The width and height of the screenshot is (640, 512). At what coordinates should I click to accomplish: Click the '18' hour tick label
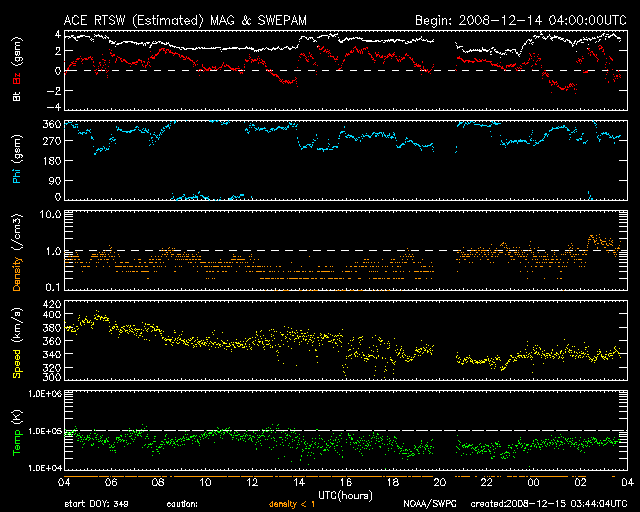393,483
